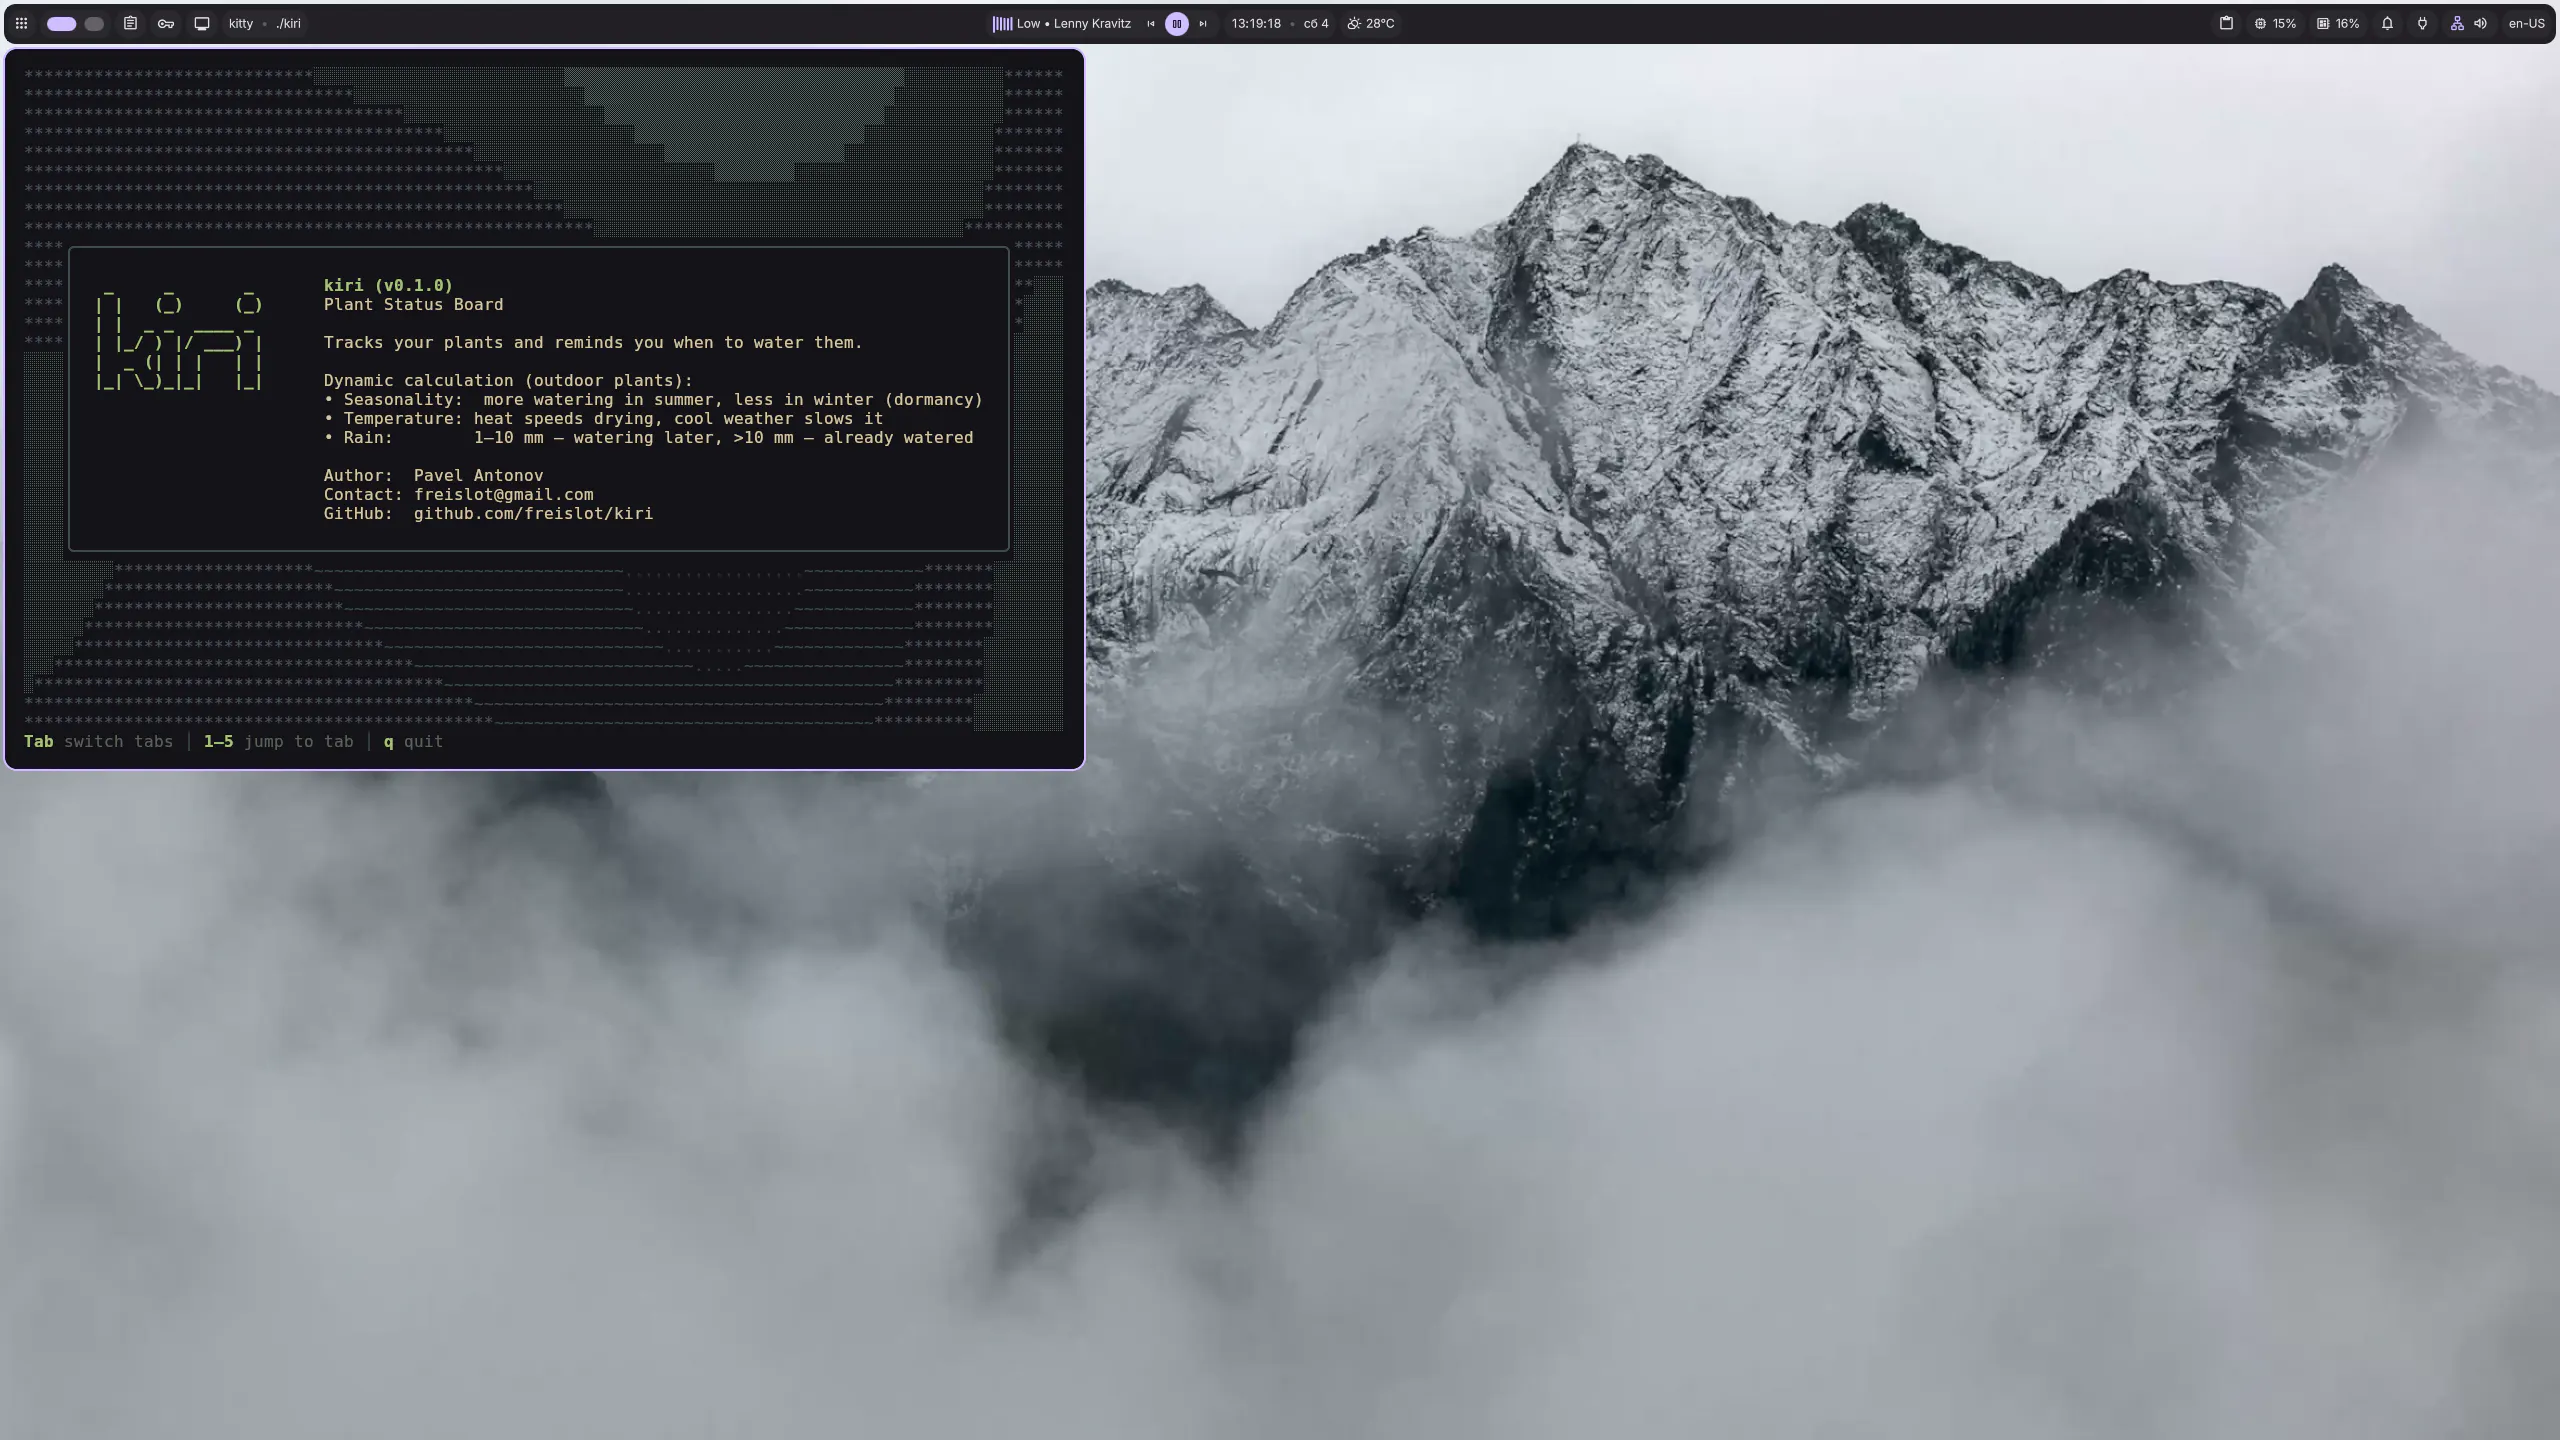2560x1440 pixels.
Task: Open the clock showing 13:19:18
Action: point(1256,23)
